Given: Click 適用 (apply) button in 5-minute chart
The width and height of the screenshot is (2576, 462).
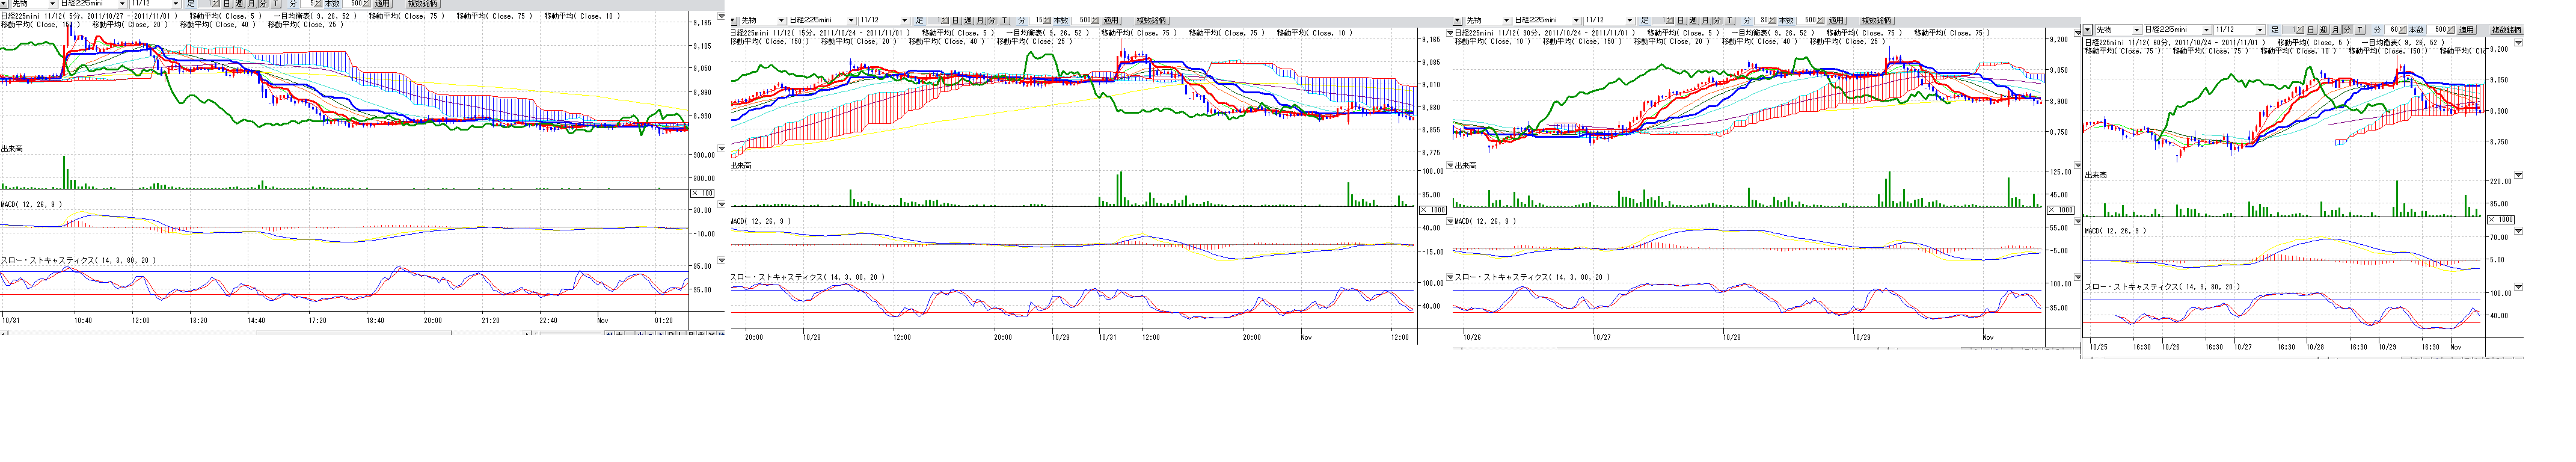Looking at the screenshot, I should pos(382,4).
